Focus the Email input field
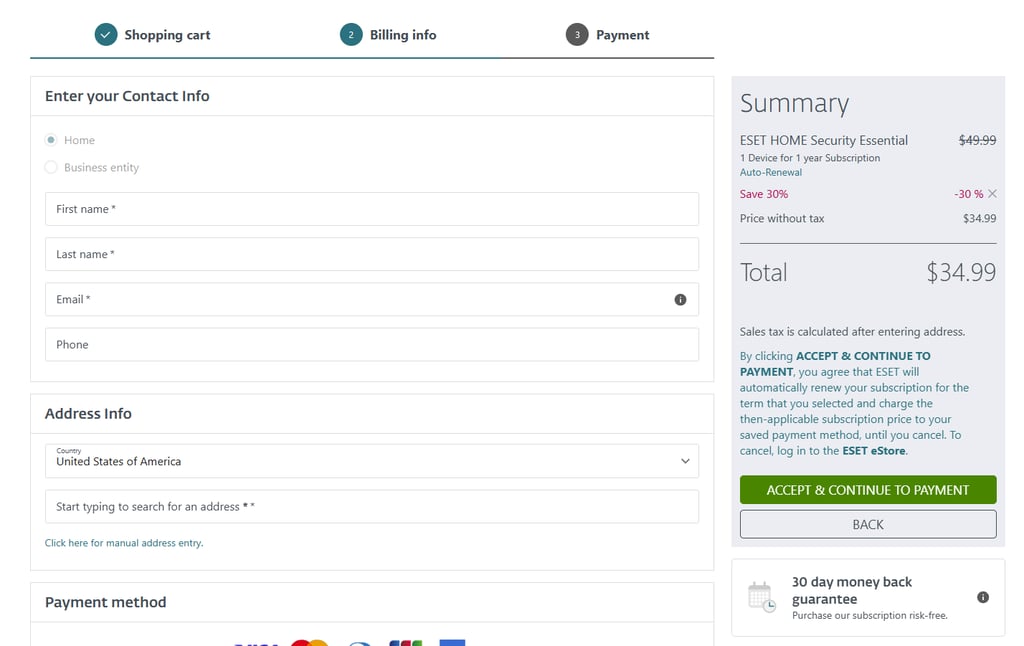1024x646 pixels. (372, 299)
